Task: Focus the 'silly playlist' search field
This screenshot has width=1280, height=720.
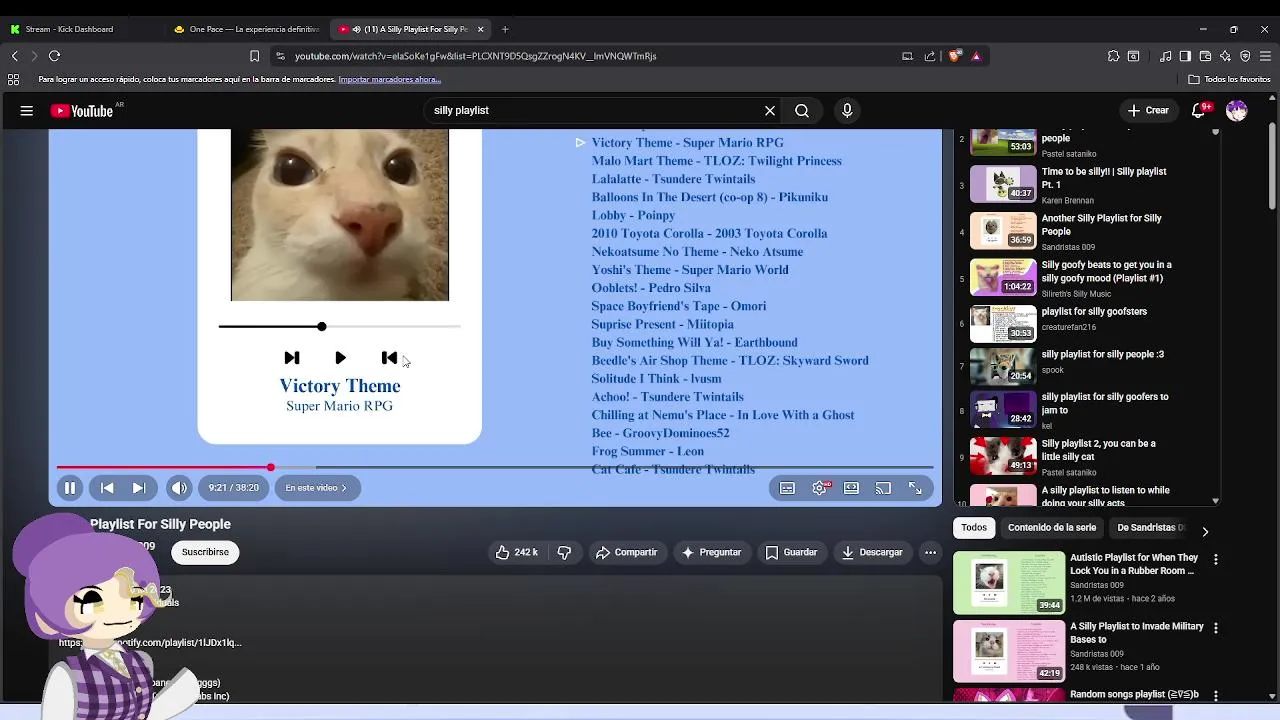Action: pyautogui.click(x=594, y=111)
